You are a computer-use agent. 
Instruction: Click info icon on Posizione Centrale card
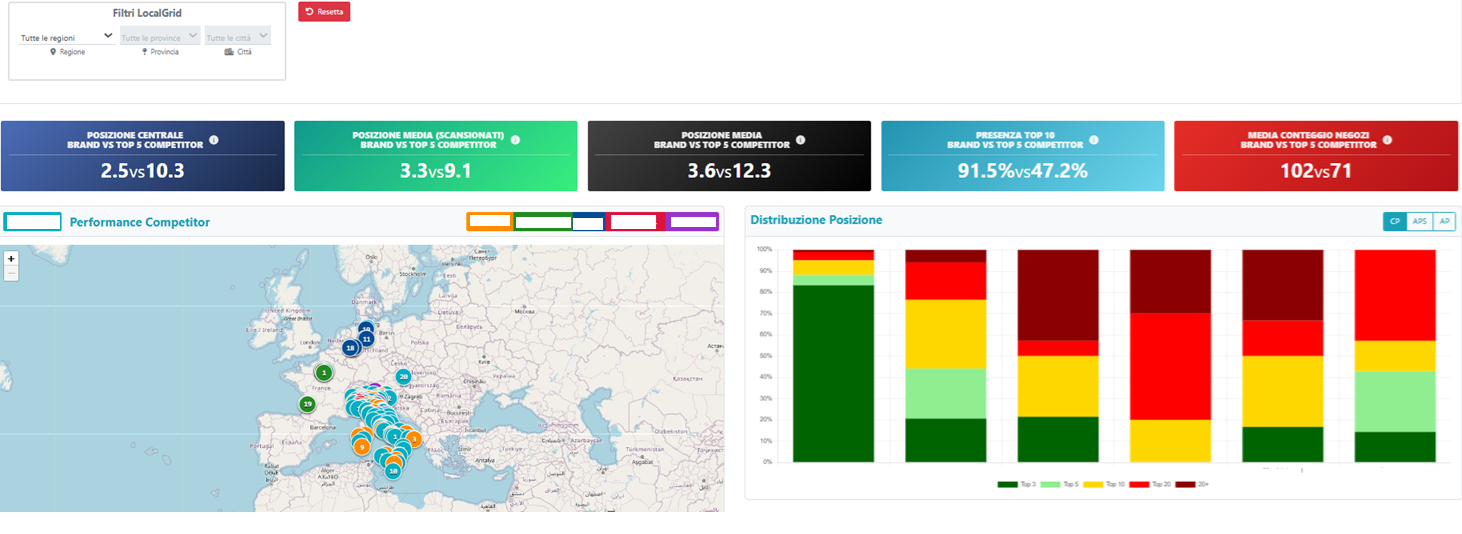(x=214, y=140)
